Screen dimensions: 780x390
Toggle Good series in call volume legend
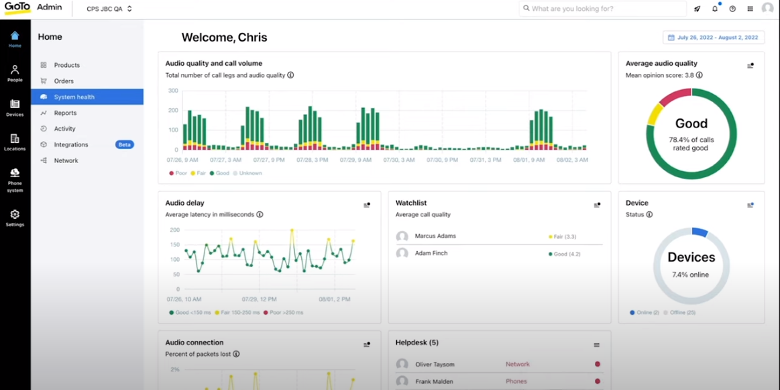(x=219, y=173)
